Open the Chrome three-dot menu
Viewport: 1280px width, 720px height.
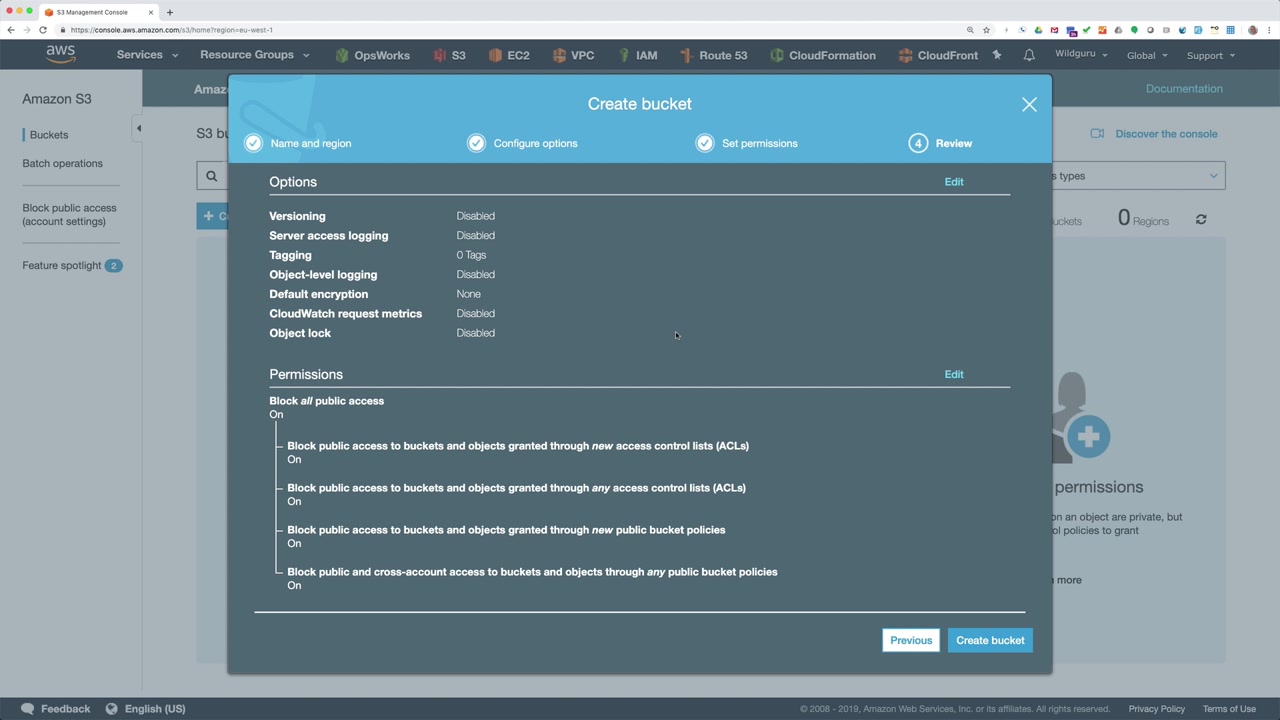(1268, 30)
